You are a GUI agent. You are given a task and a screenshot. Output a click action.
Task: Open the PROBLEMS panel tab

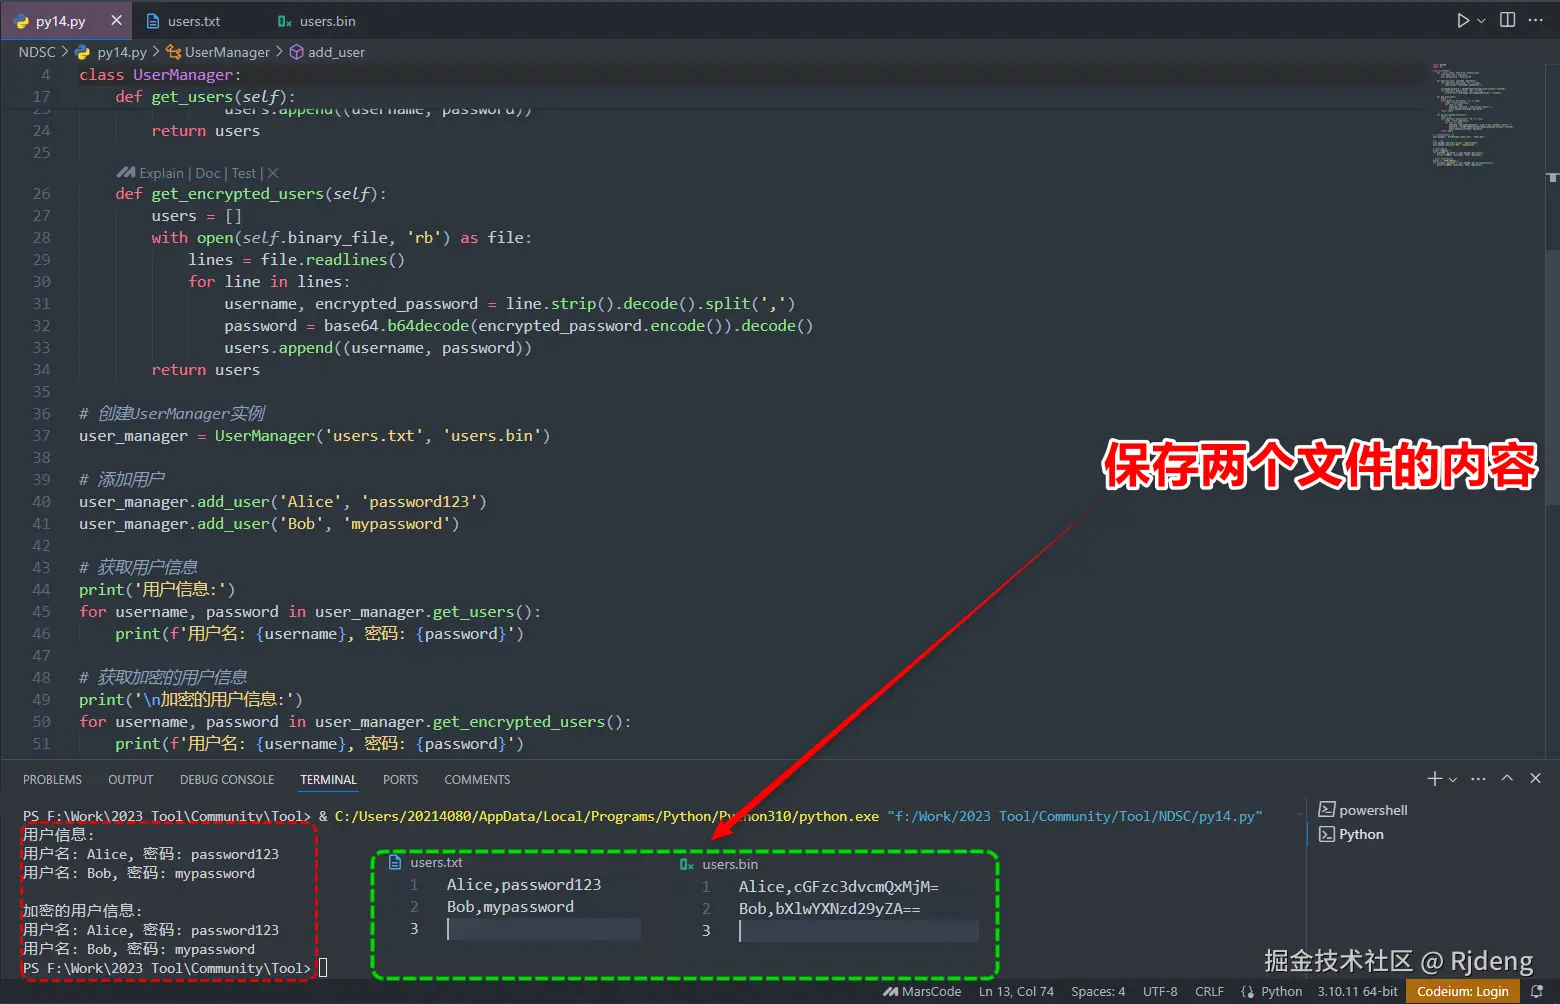pyautogui.click(x=53, y=780)
